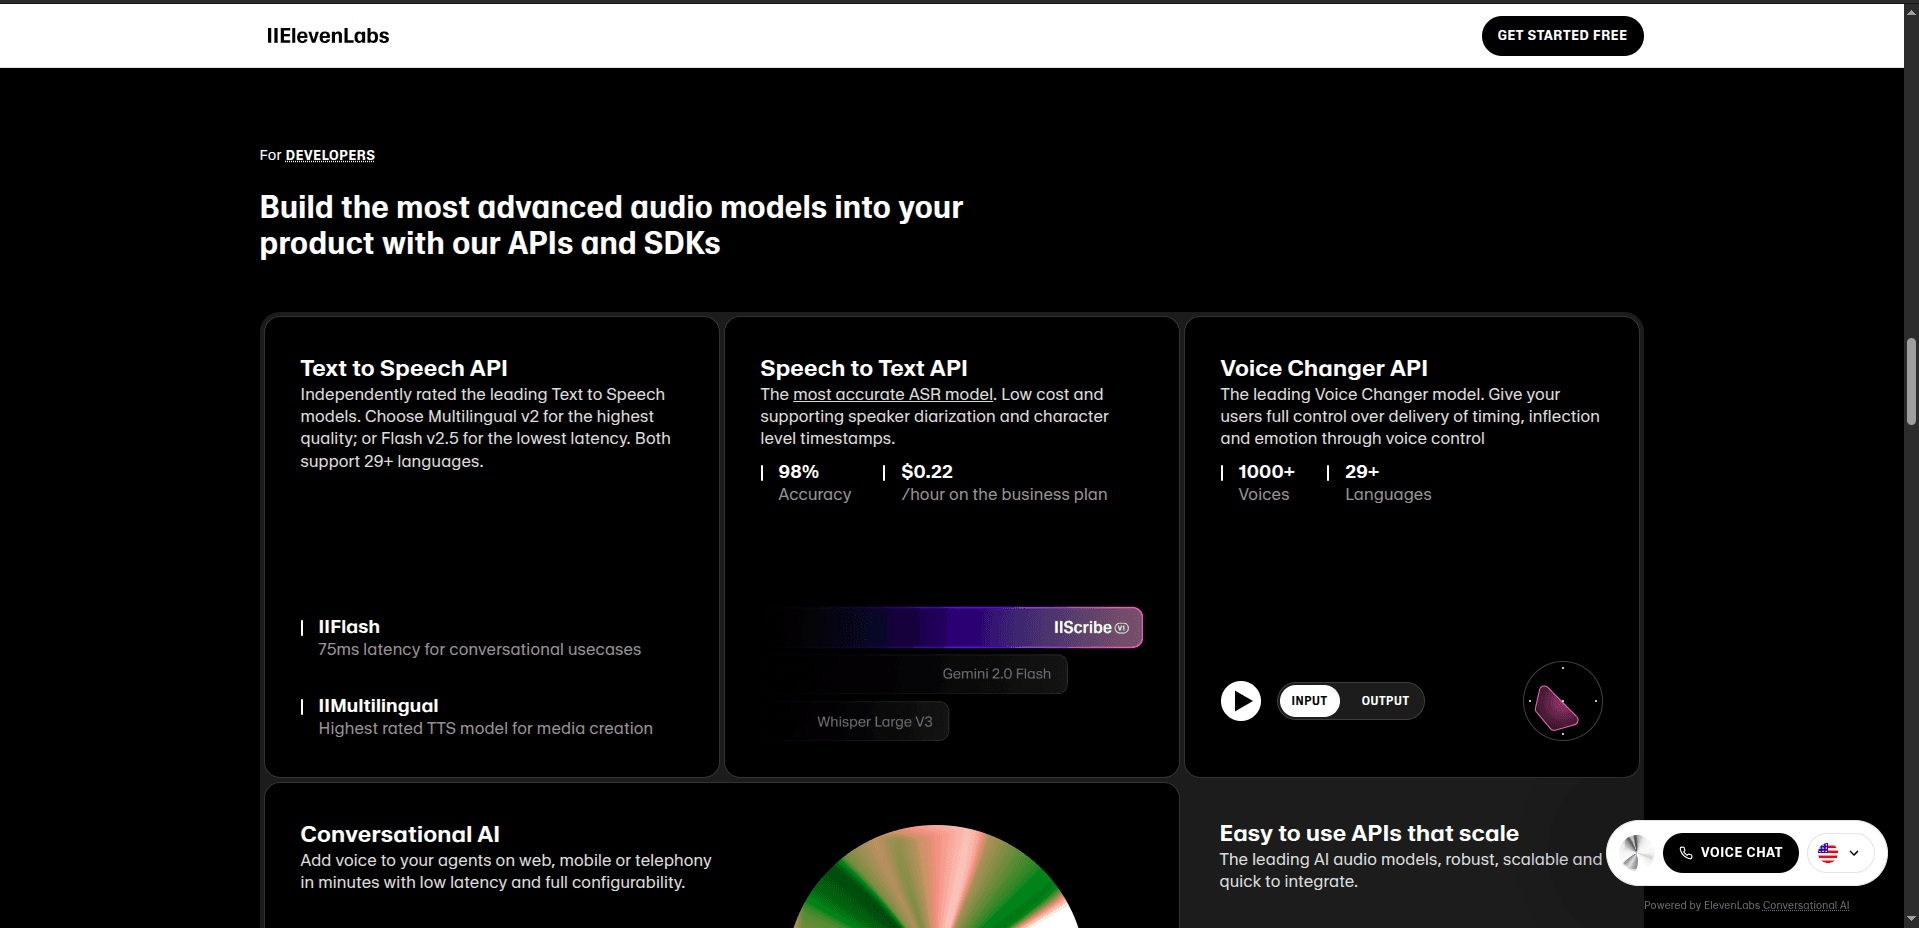1919x928 pixels.
Task: Start a VOICE CHAT call
Action: click(x=1730, y=853)
